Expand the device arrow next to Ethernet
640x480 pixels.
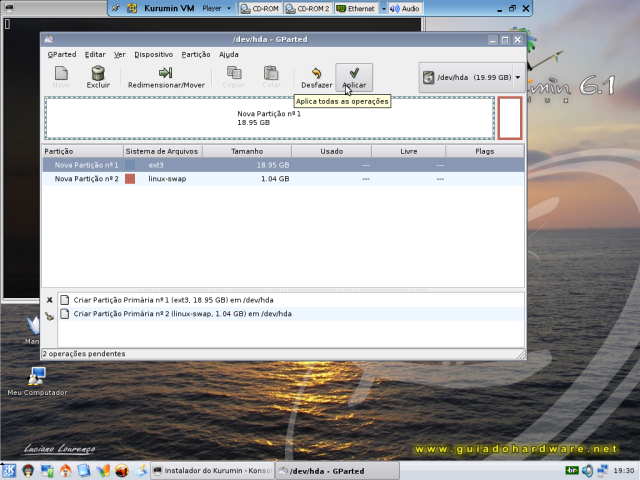pyautogui.click(x=383, y=8)
